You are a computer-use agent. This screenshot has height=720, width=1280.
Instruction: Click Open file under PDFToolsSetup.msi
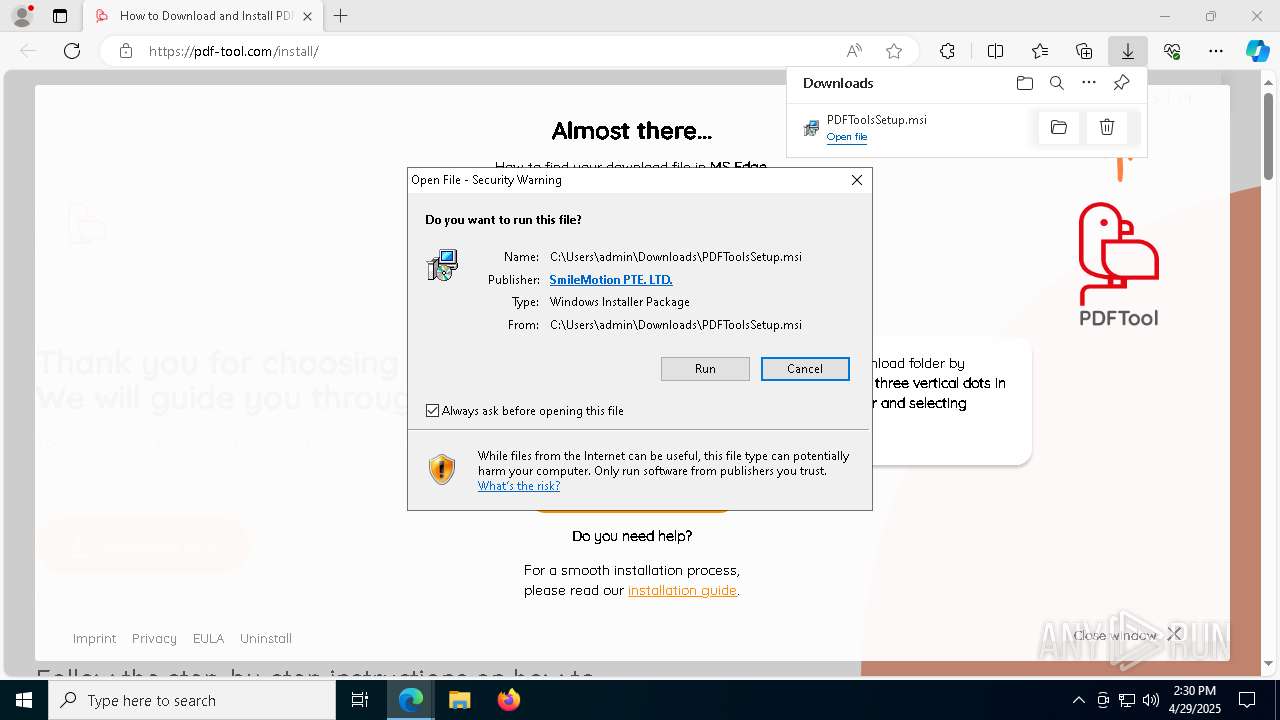coord(847,137)
